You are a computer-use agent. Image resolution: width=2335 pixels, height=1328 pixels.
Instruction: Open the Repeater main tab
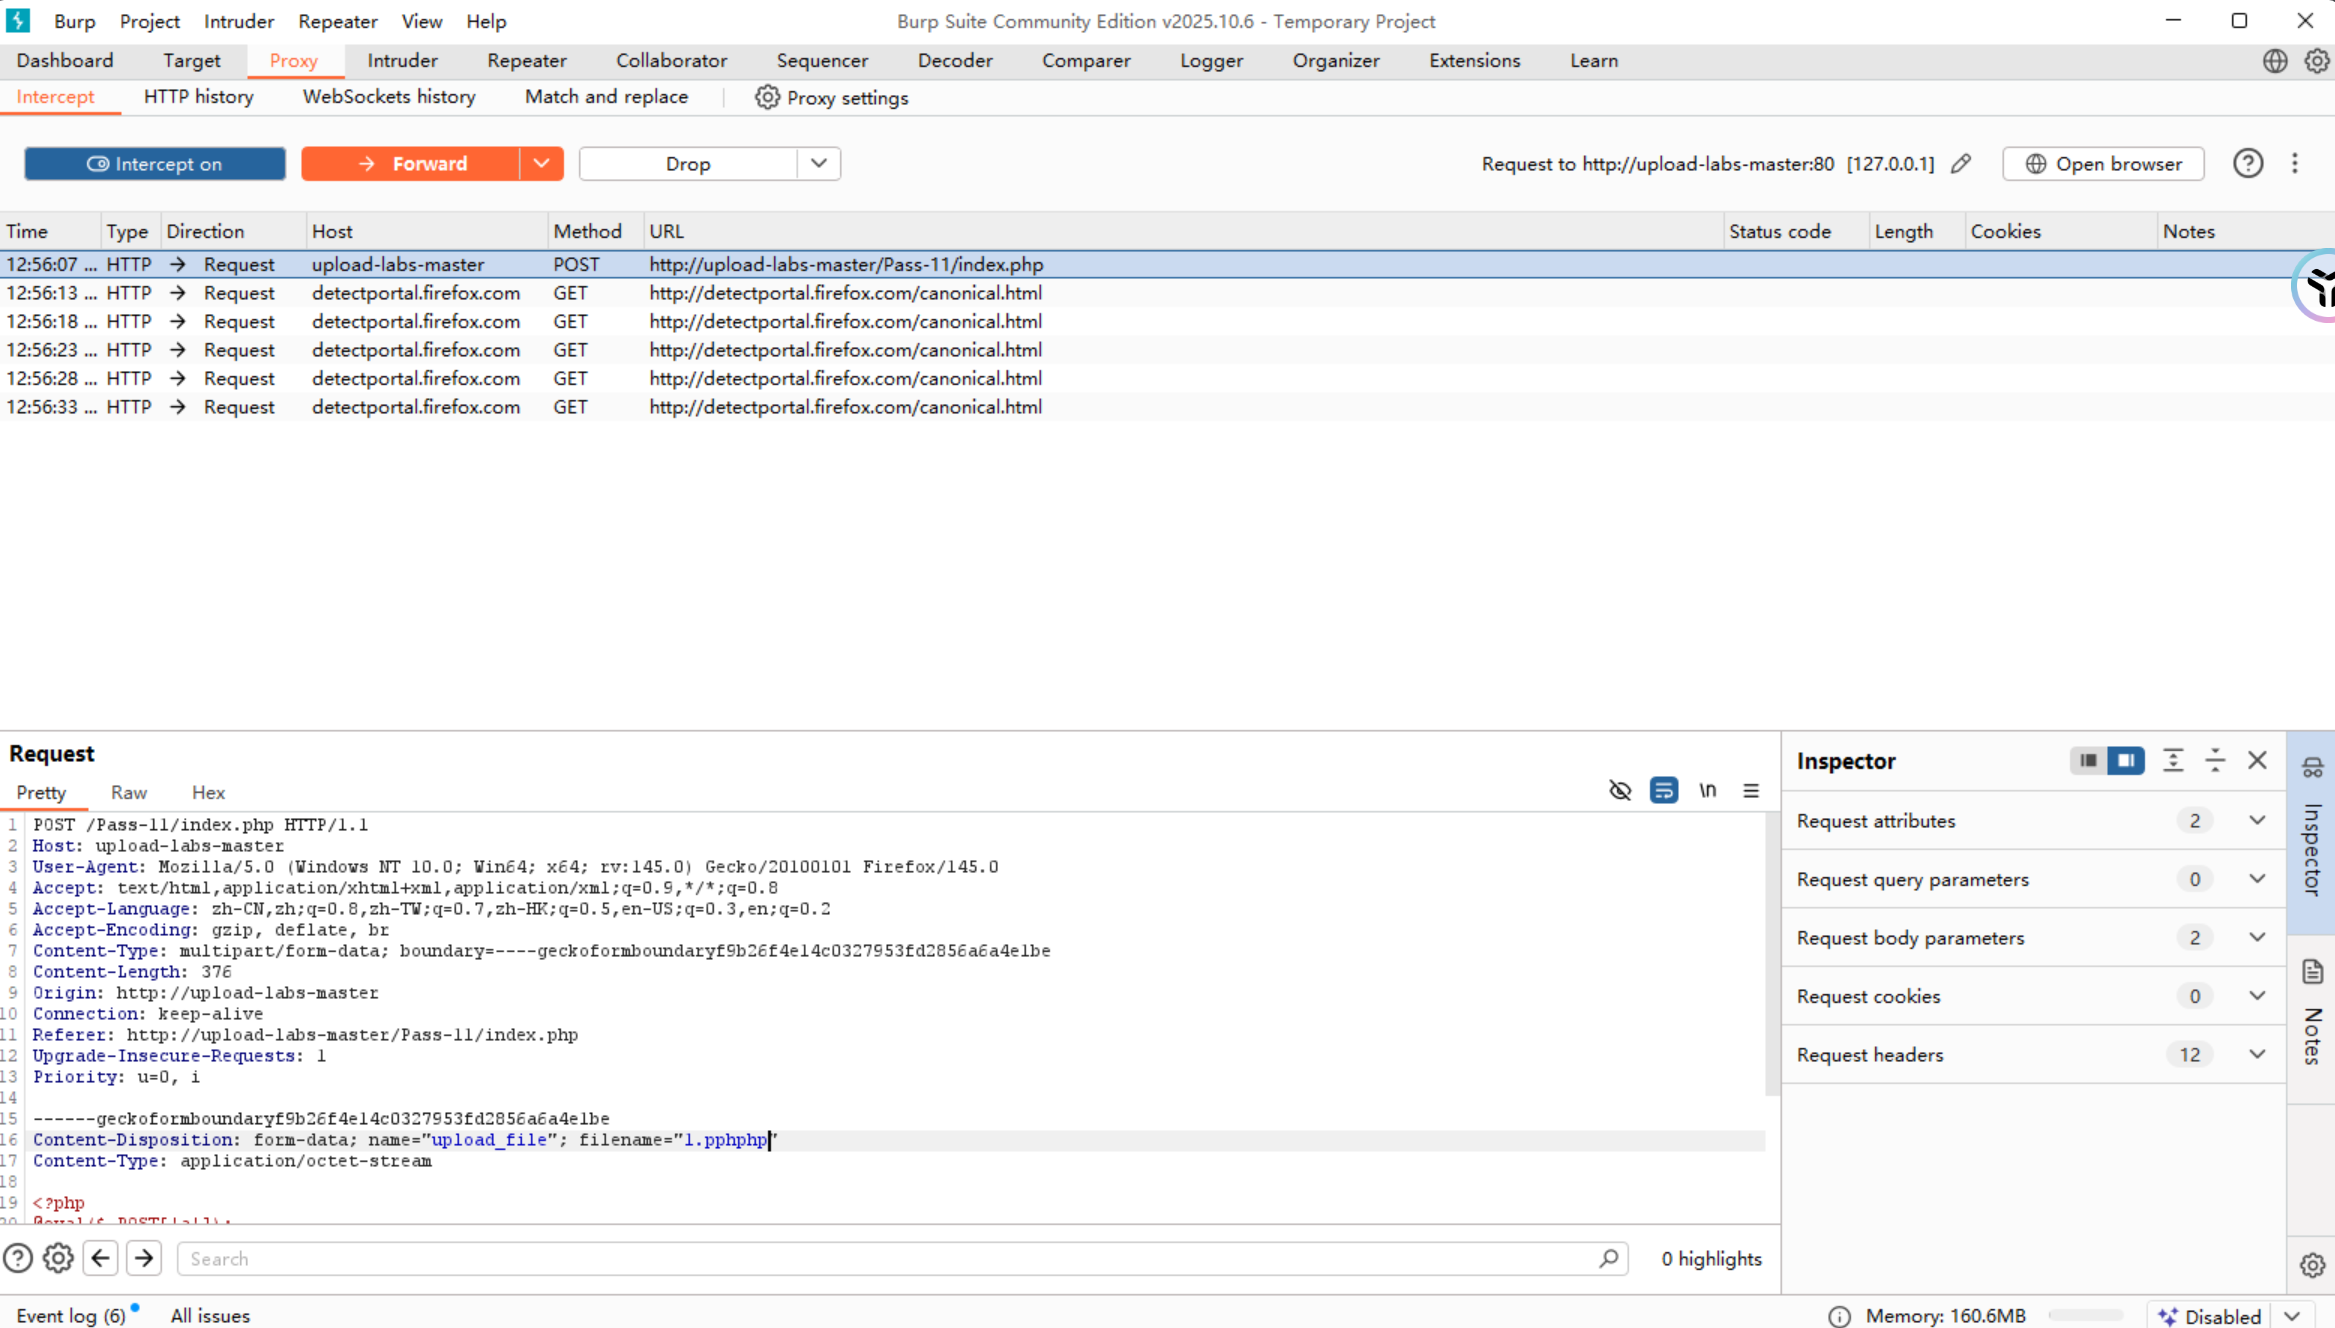pos(526,61)
